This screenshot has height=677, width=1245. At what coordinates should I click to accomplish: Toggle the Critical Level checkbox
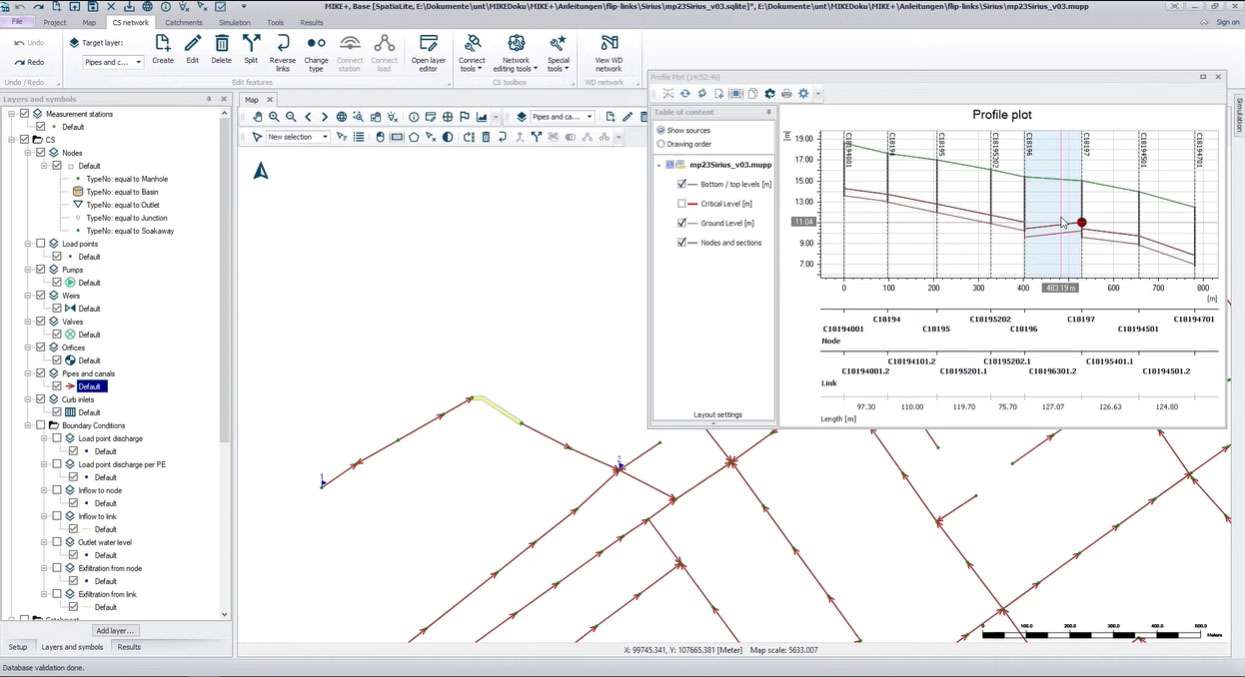682,204
